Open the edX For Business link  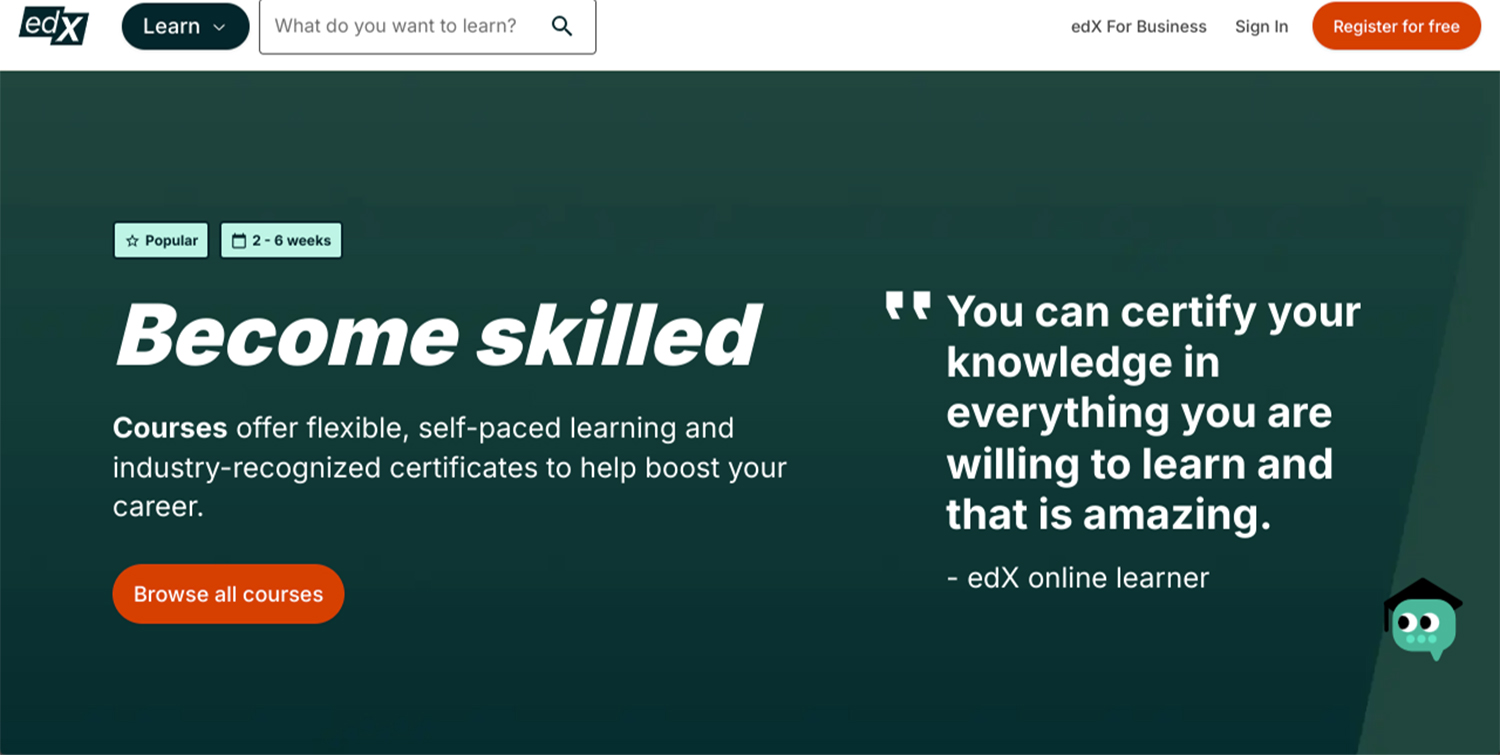click(1138, 27)
